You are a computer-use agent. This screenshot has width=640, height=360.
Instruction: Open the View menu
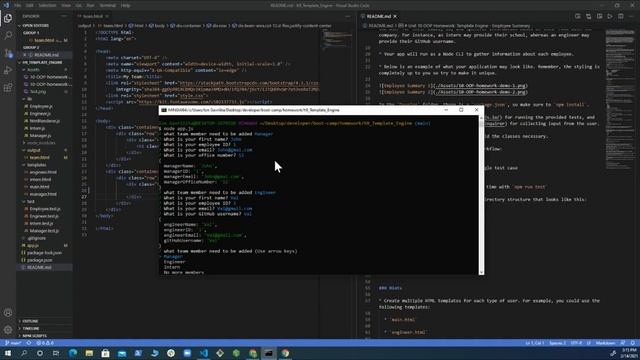[66, 5]
